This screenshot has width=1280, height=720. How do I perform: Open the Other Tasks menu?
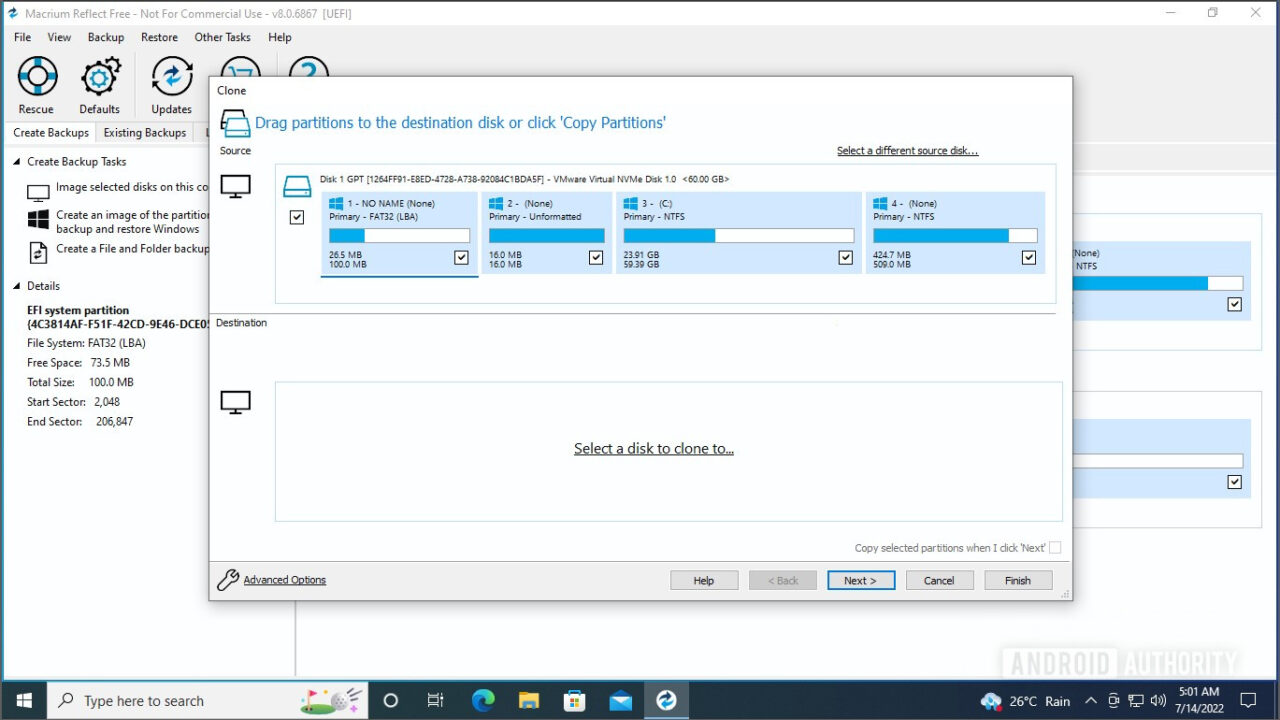point(222,37)
